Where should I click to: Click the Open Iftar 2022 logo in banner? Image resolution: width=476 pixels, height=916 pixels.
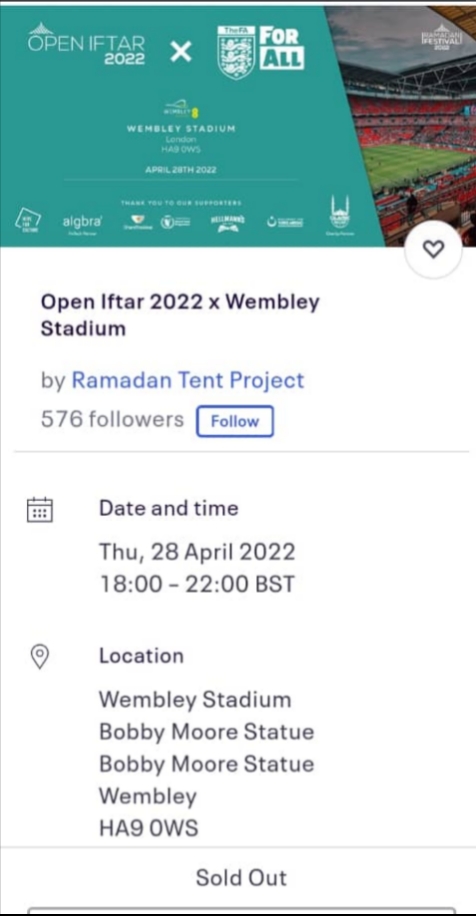86,44
